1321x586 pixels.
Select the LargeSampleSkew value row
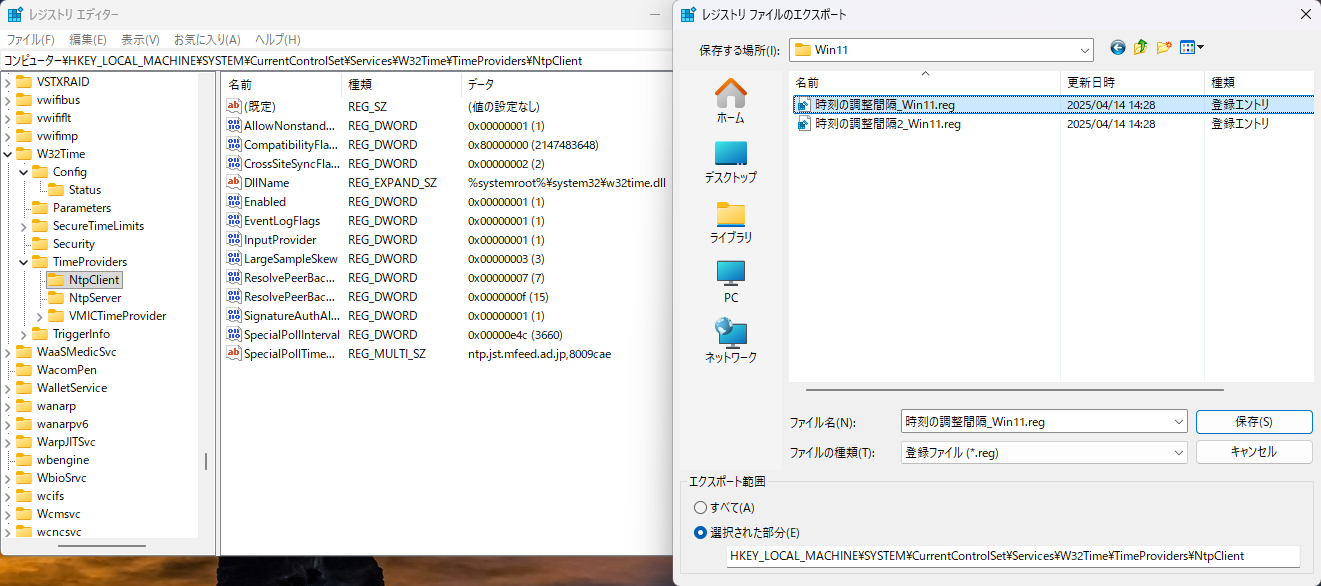[445, 259]
